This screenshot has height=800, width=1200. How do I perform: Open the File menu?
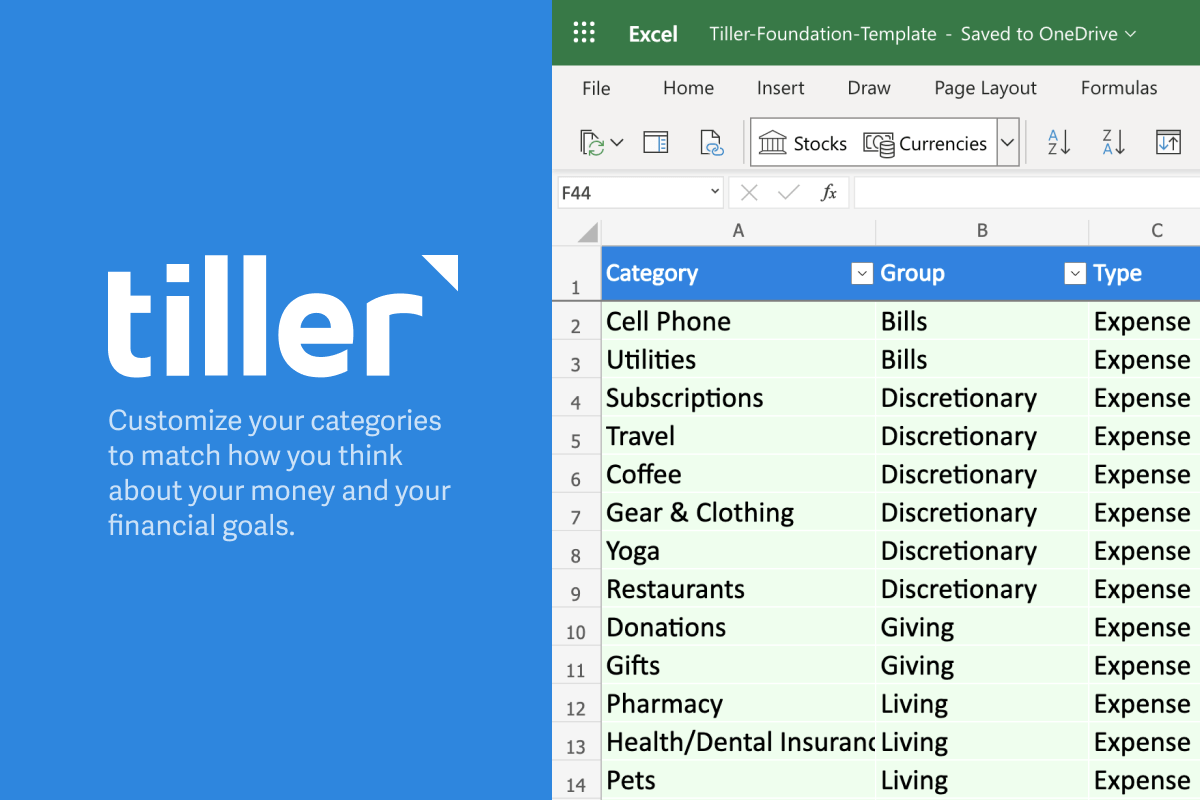(596, 88)
